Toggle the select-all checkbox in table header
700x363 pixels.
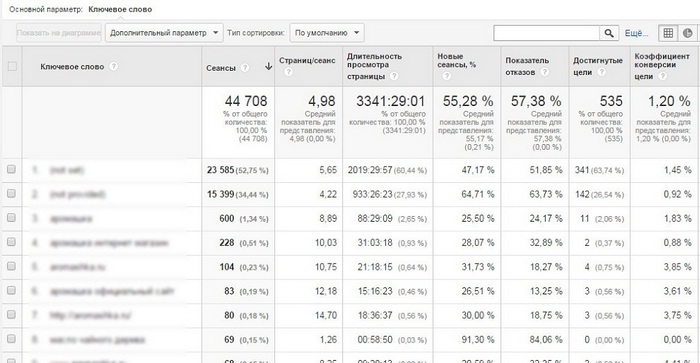coord(12,67)
